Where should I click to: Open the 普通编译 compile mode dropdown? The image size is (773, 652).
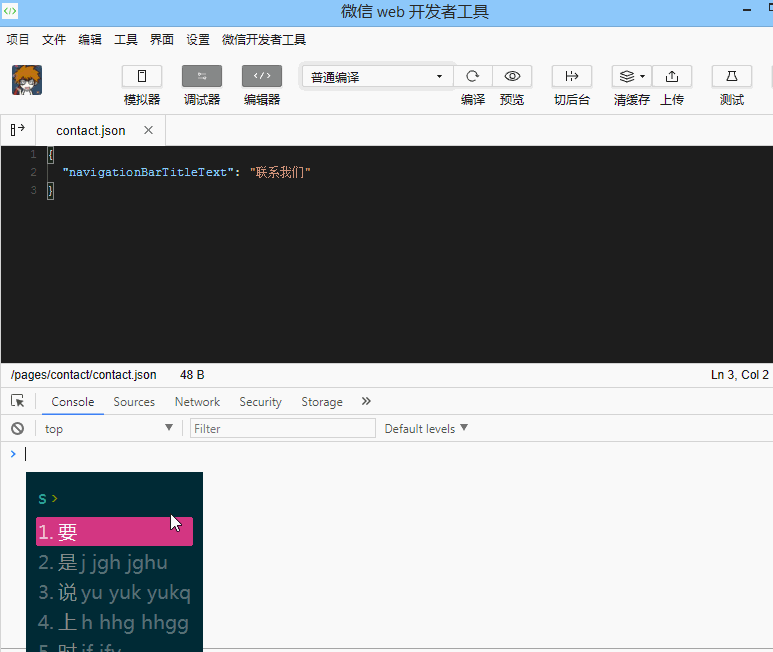tap(377, 76)
